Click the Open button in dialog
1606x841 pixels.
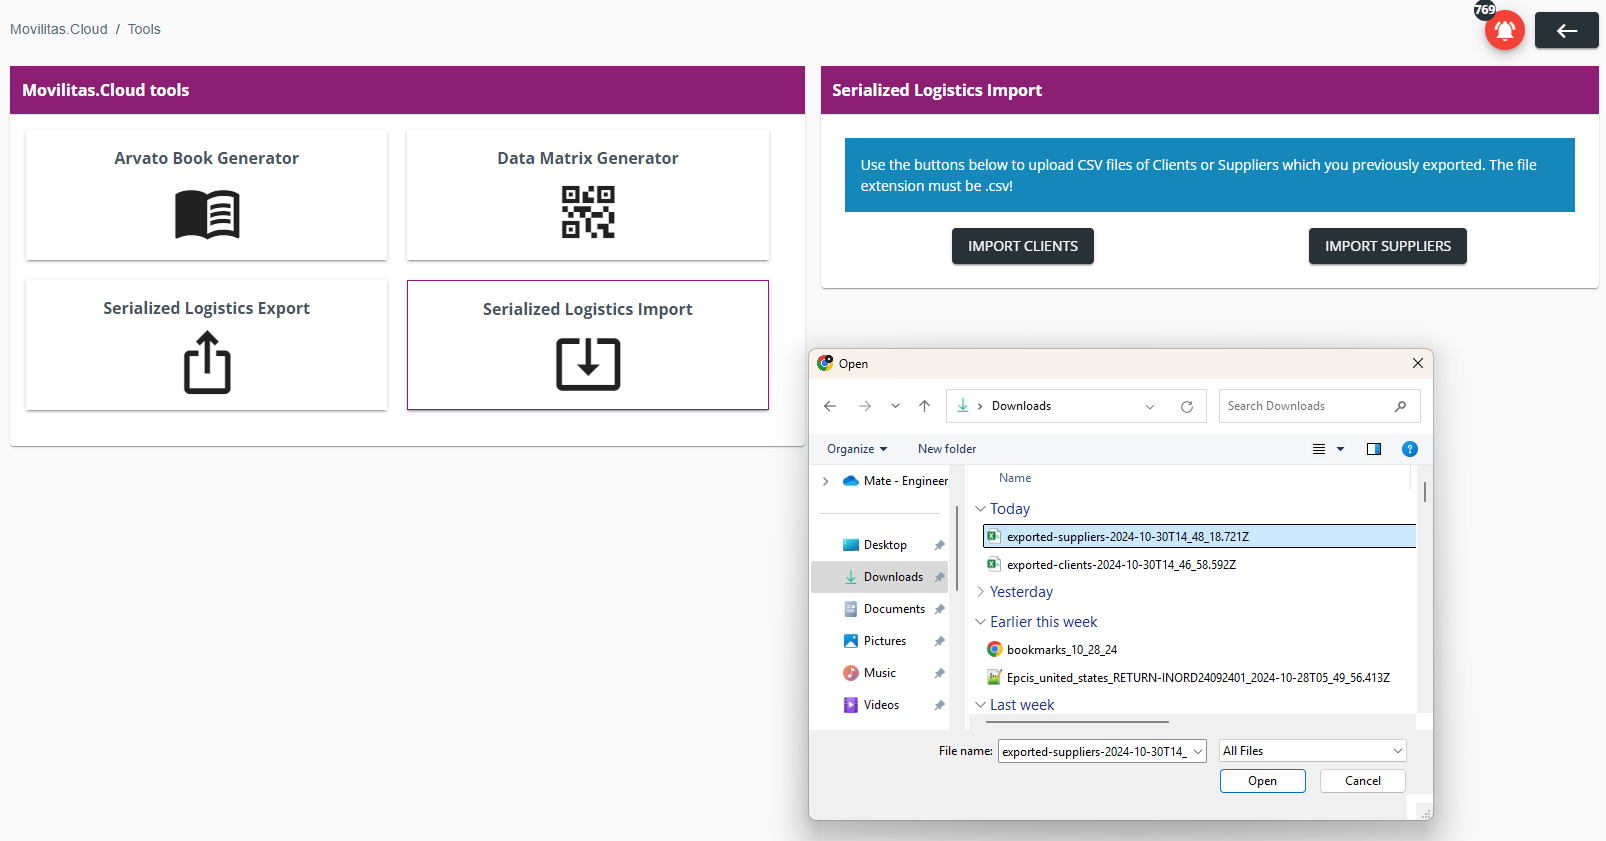pos(1262,781)
